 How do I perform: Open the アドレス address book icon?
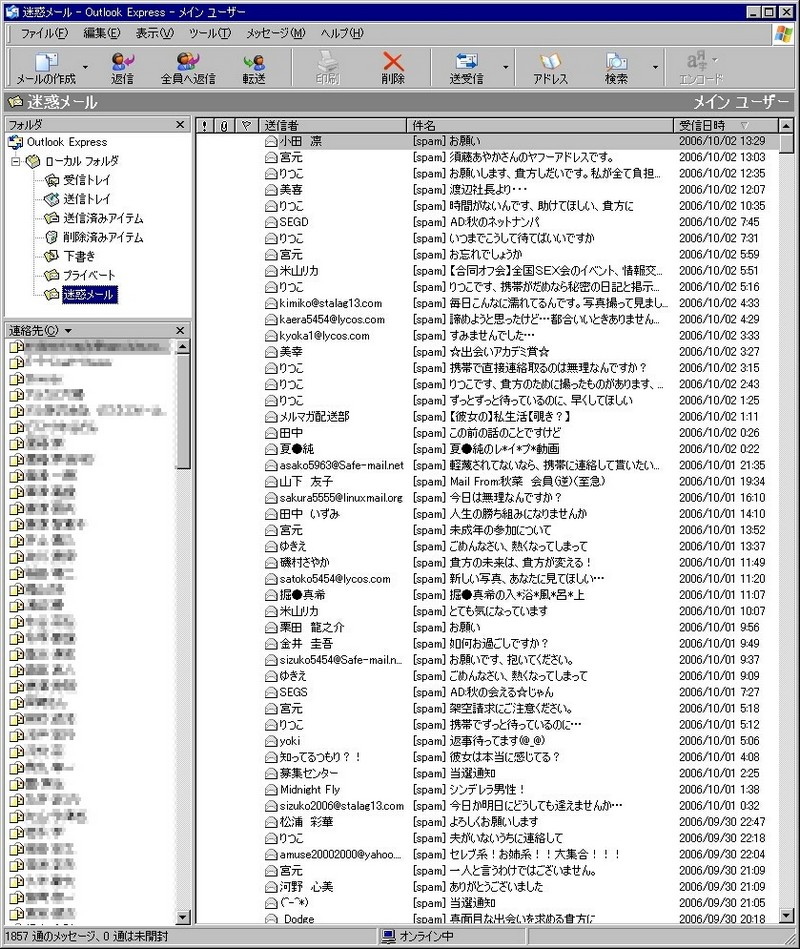[x=550, y=62]
